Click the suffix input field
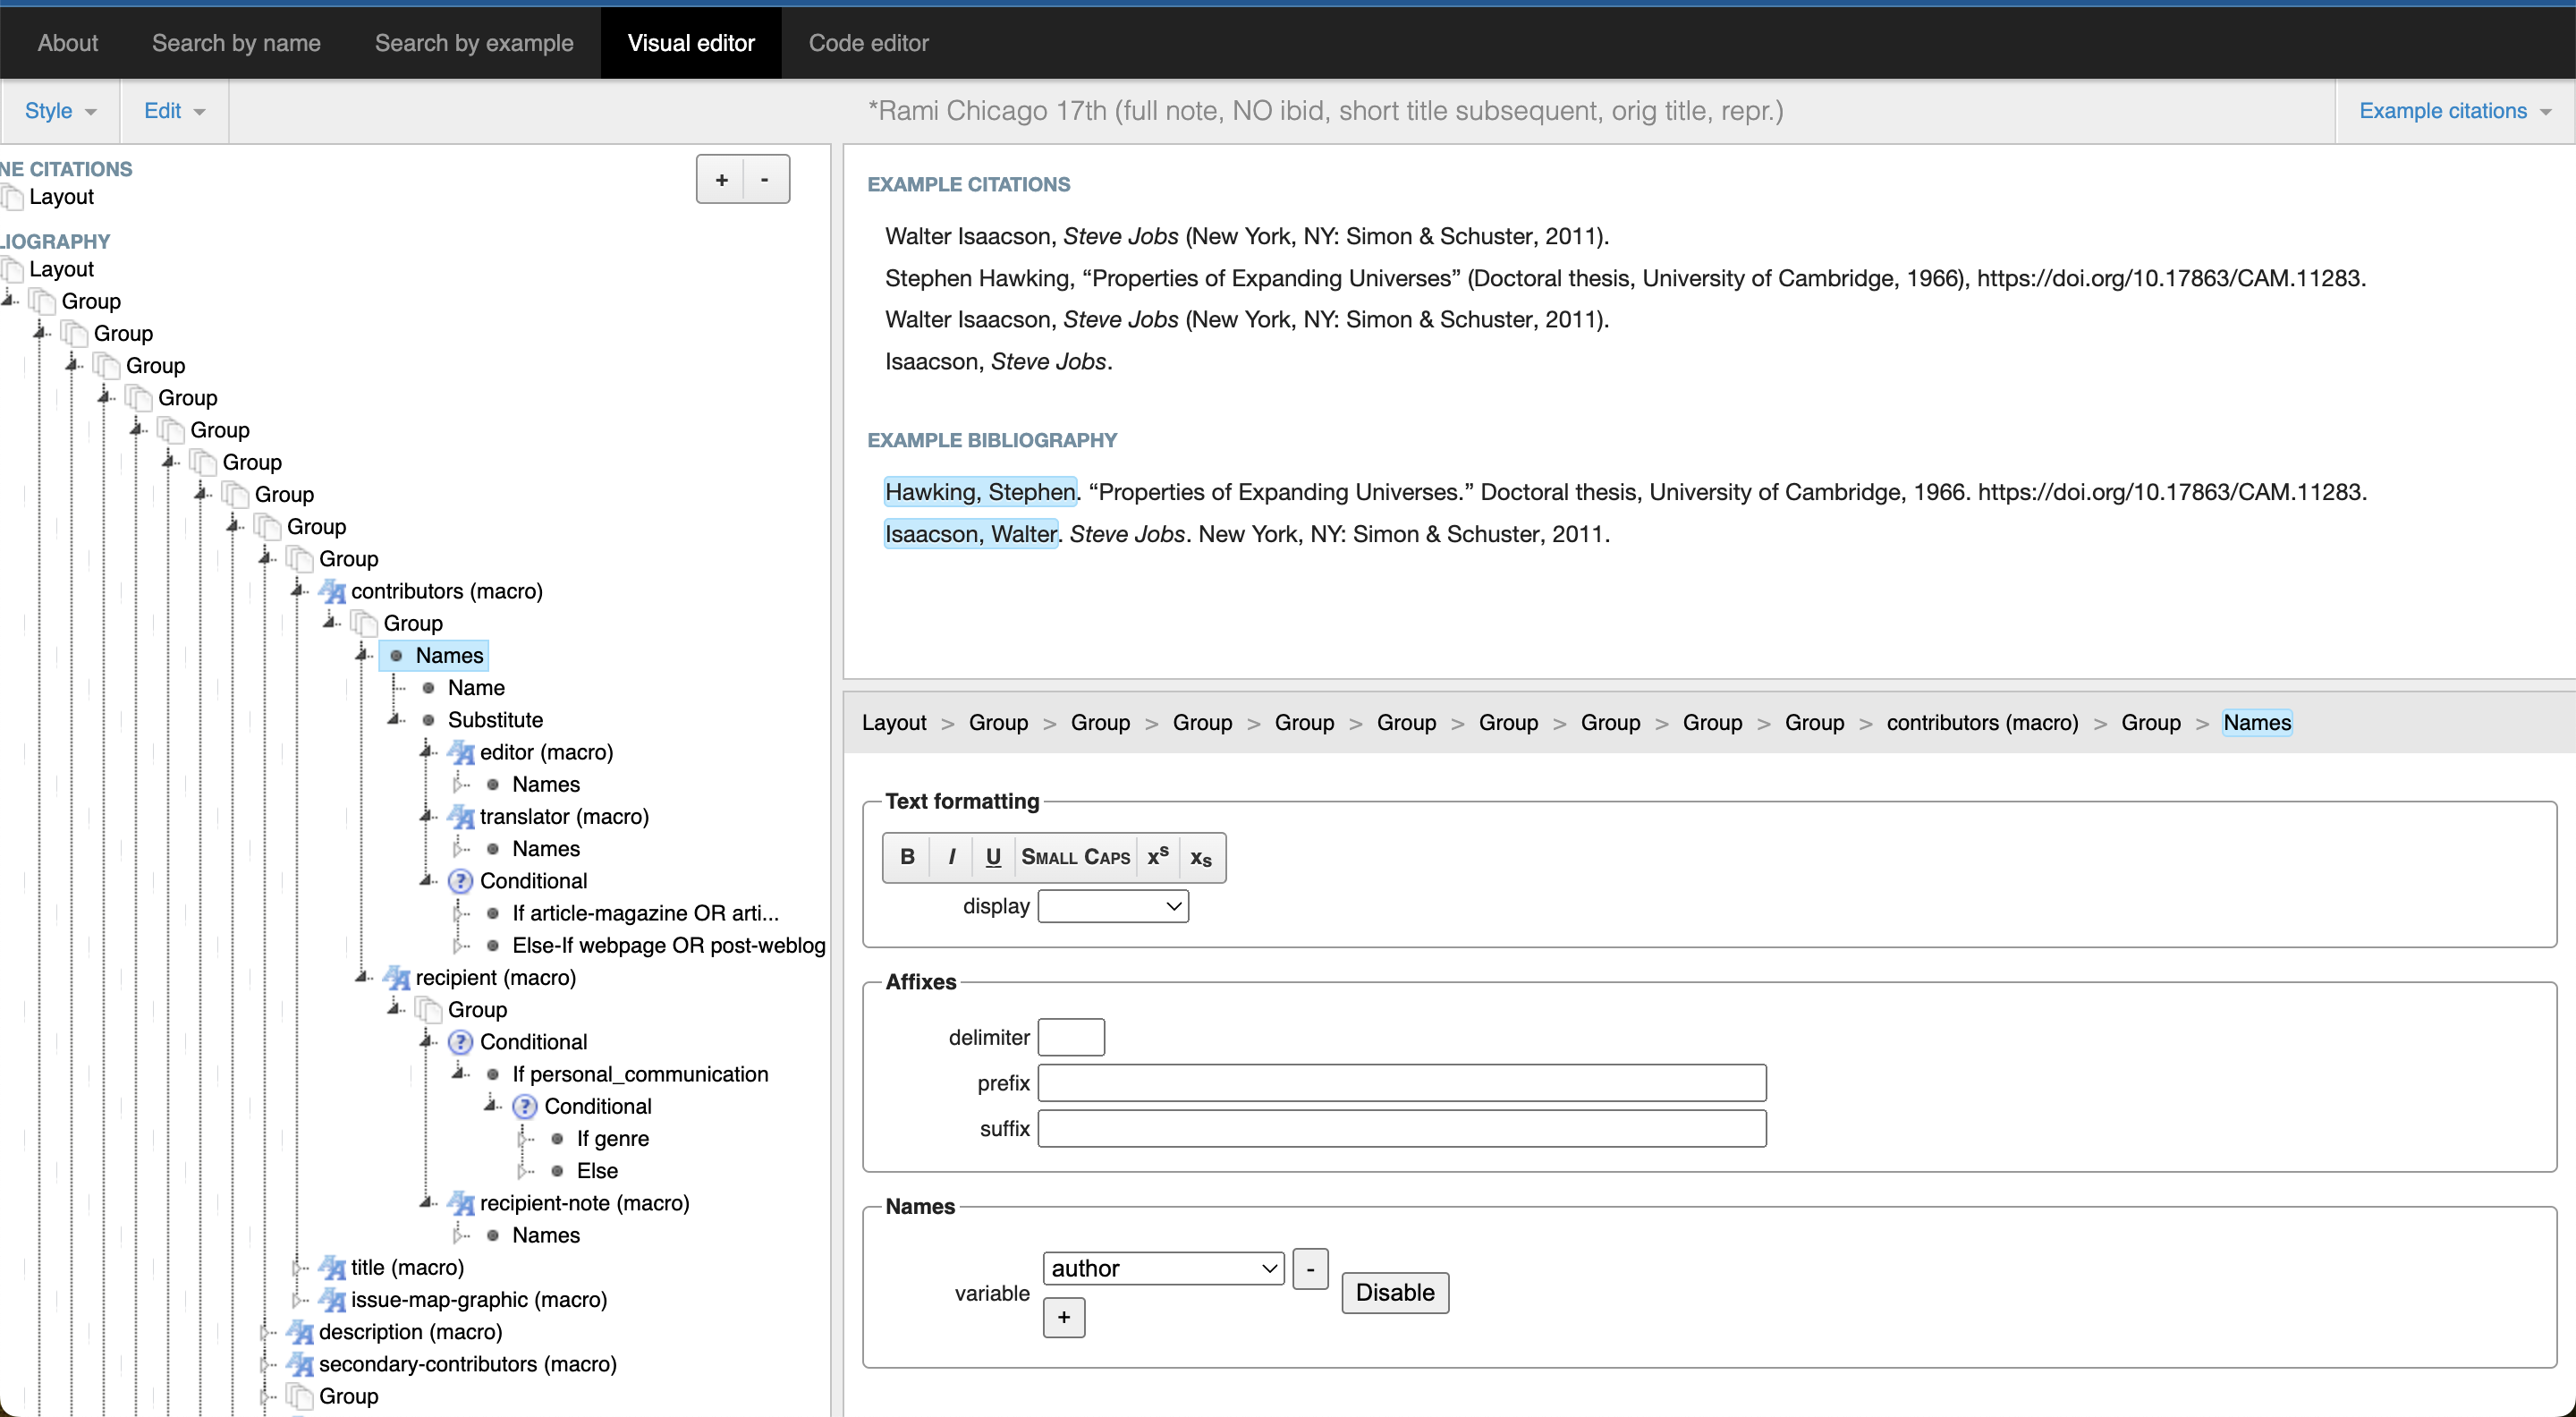Viewport: 2576px width, 1417px height. pyautogui.click(x=1401, y=1128)
